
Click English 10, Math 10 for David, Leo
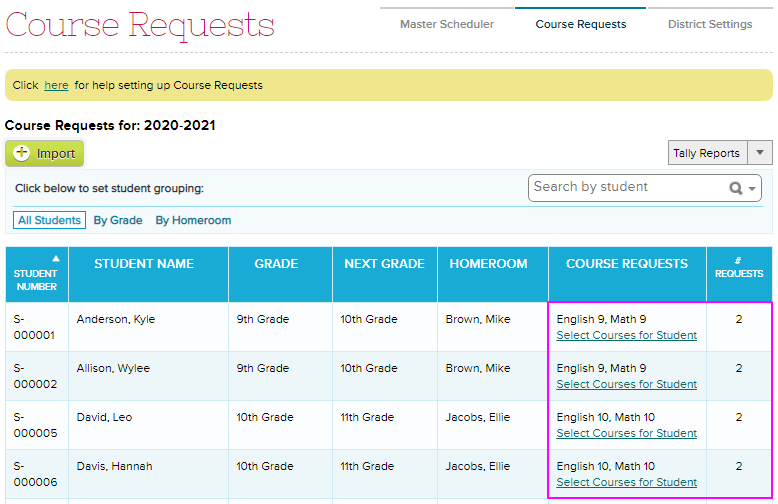click(x=606, y=418)
